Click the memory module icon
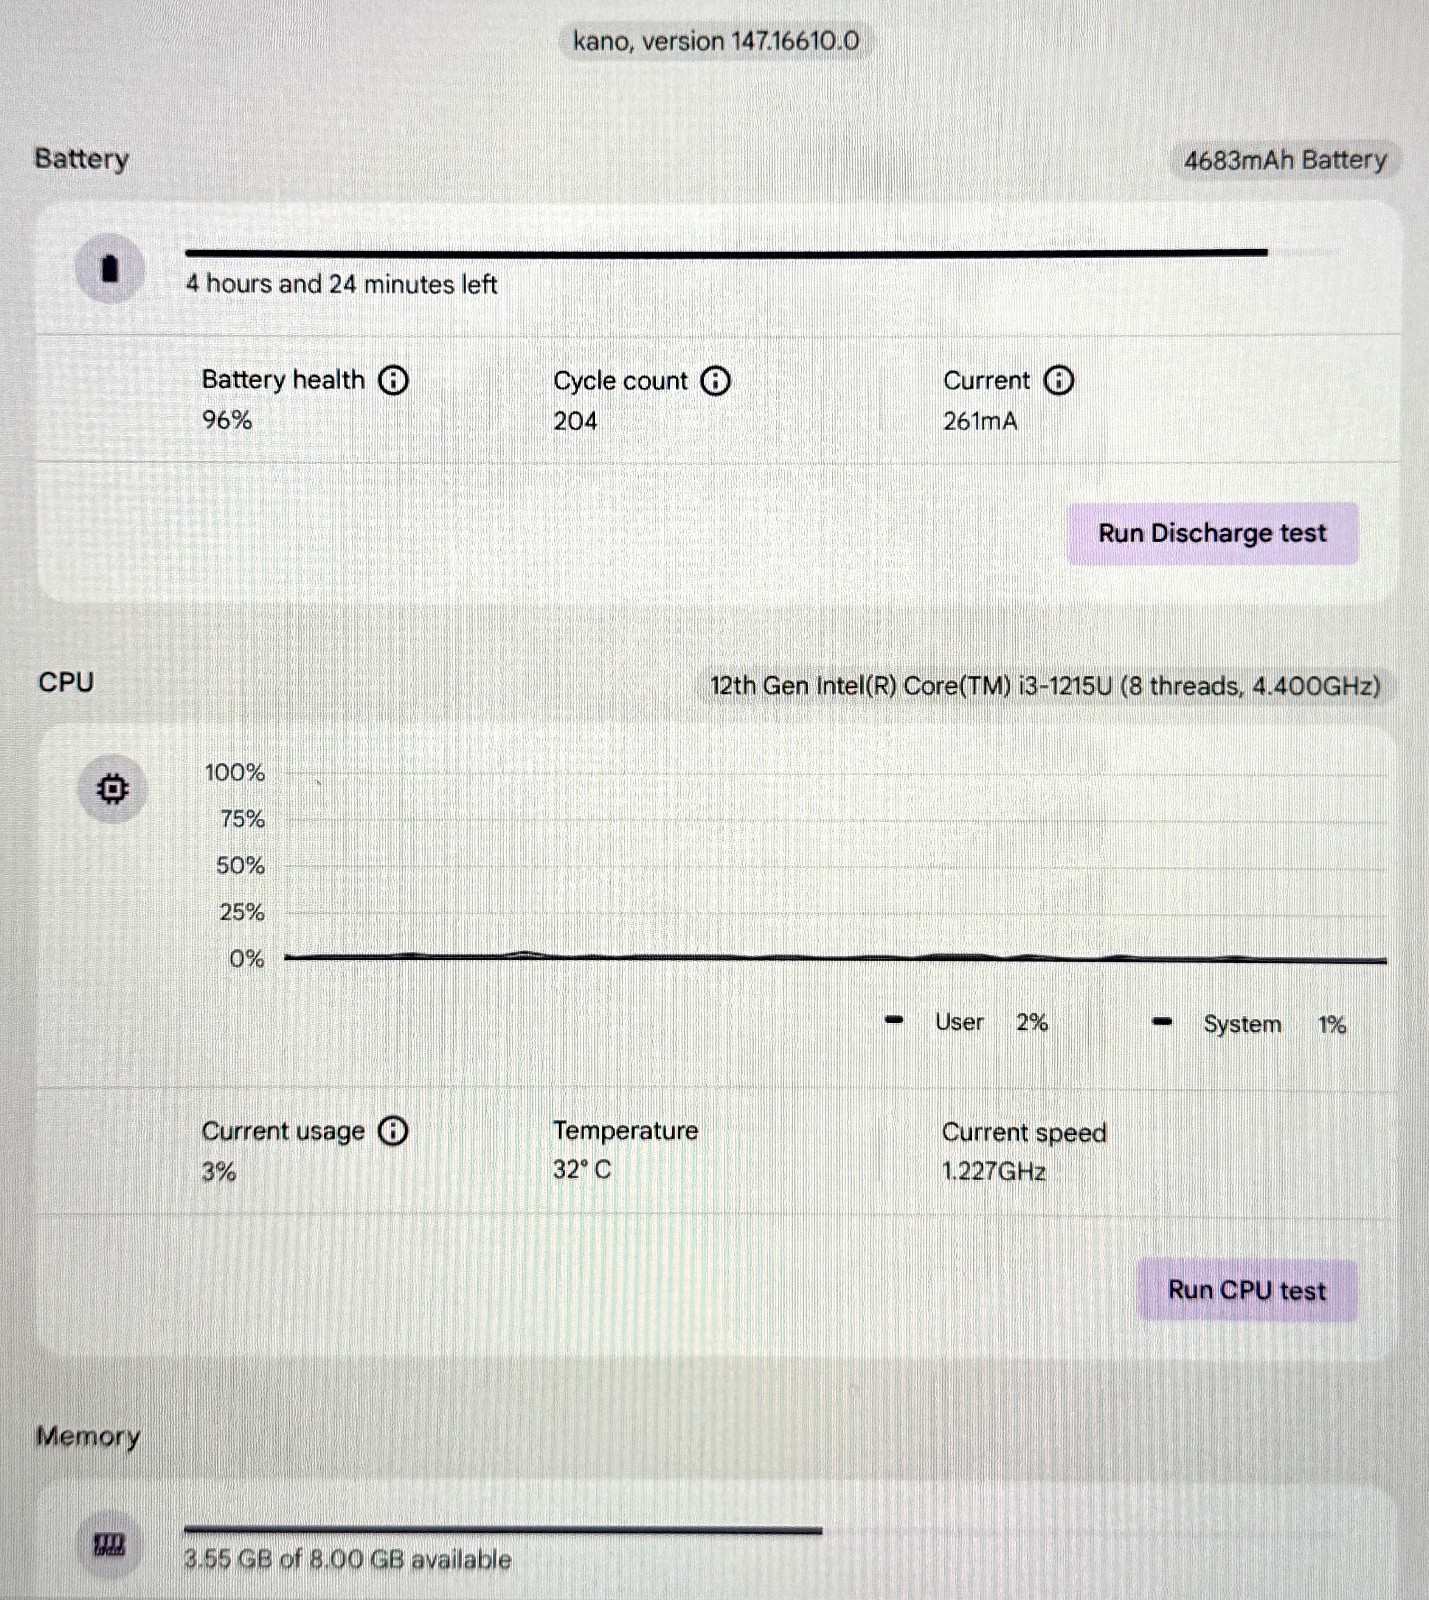1429x1600 pixels. point(109,1546)
